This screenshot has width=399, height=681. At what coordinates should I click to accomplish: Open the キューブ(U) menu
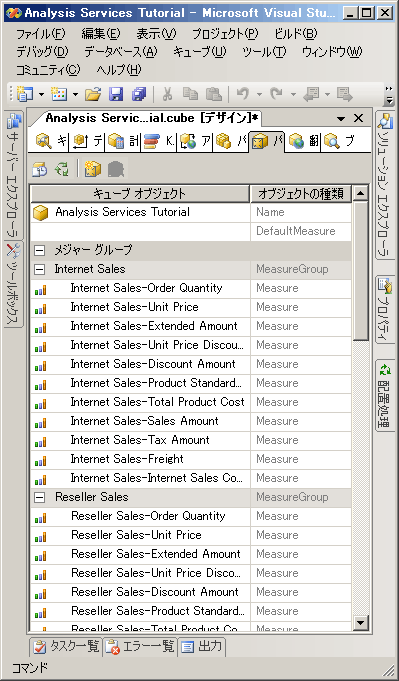[200, 52]
